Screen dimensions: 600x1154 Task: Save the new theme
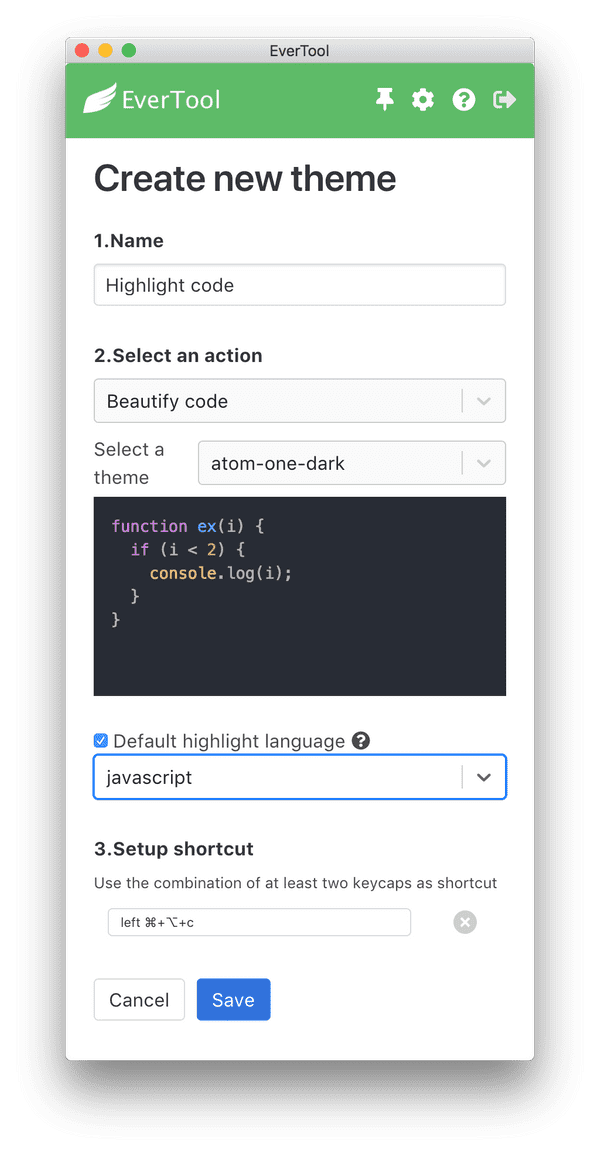pos(233,999)
